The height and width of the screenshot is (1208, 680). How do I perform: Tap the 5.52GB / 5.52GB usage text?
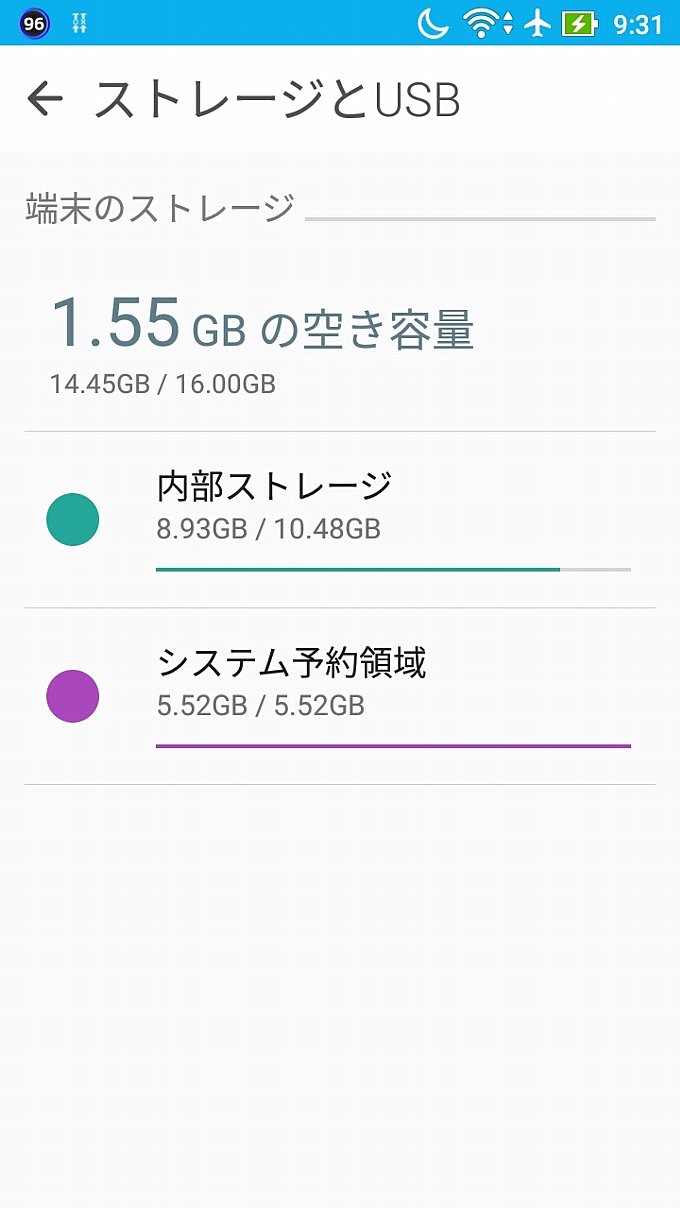click(261, 706)
